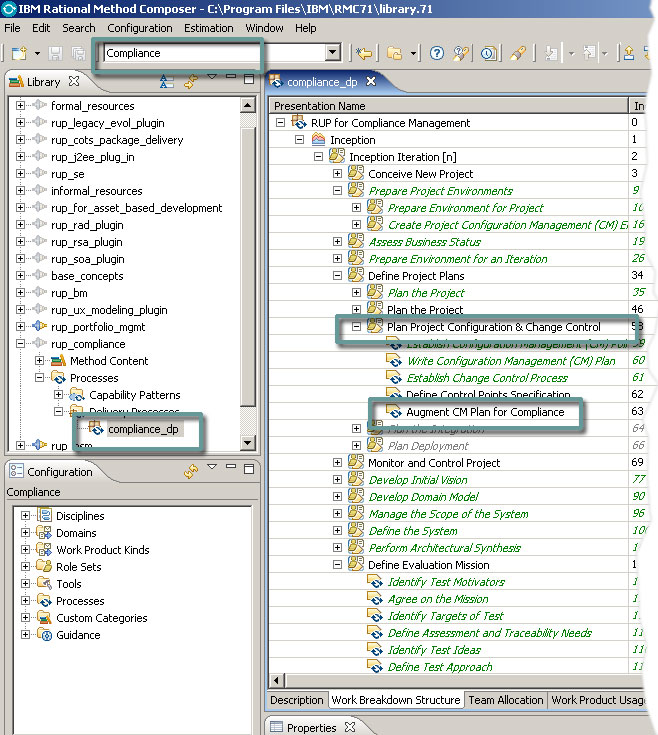Refresh the Configuration panel

point(191,471)
